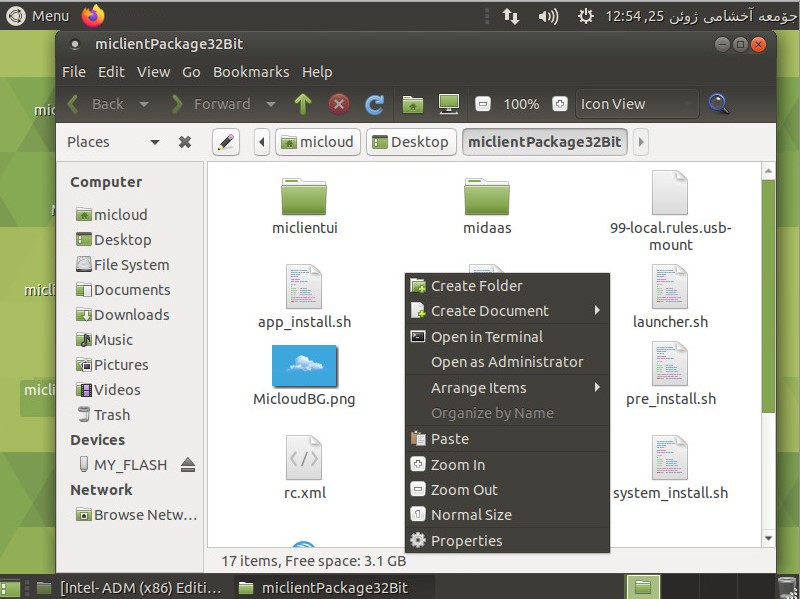This screenshot has height=599, width=800.
Task: Select Properties in the context menu
Action: (466, 541)
